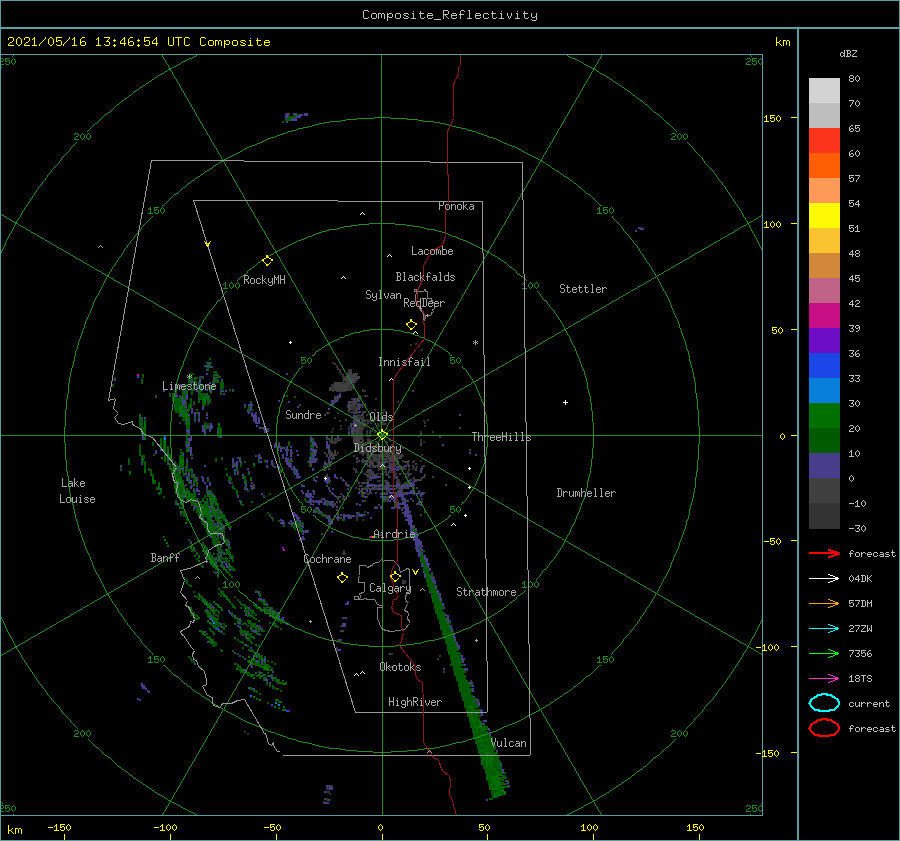900x841 pixels.
Task: Click the Strathmore label
Action: pyautogui.click(x=486, y=592)
